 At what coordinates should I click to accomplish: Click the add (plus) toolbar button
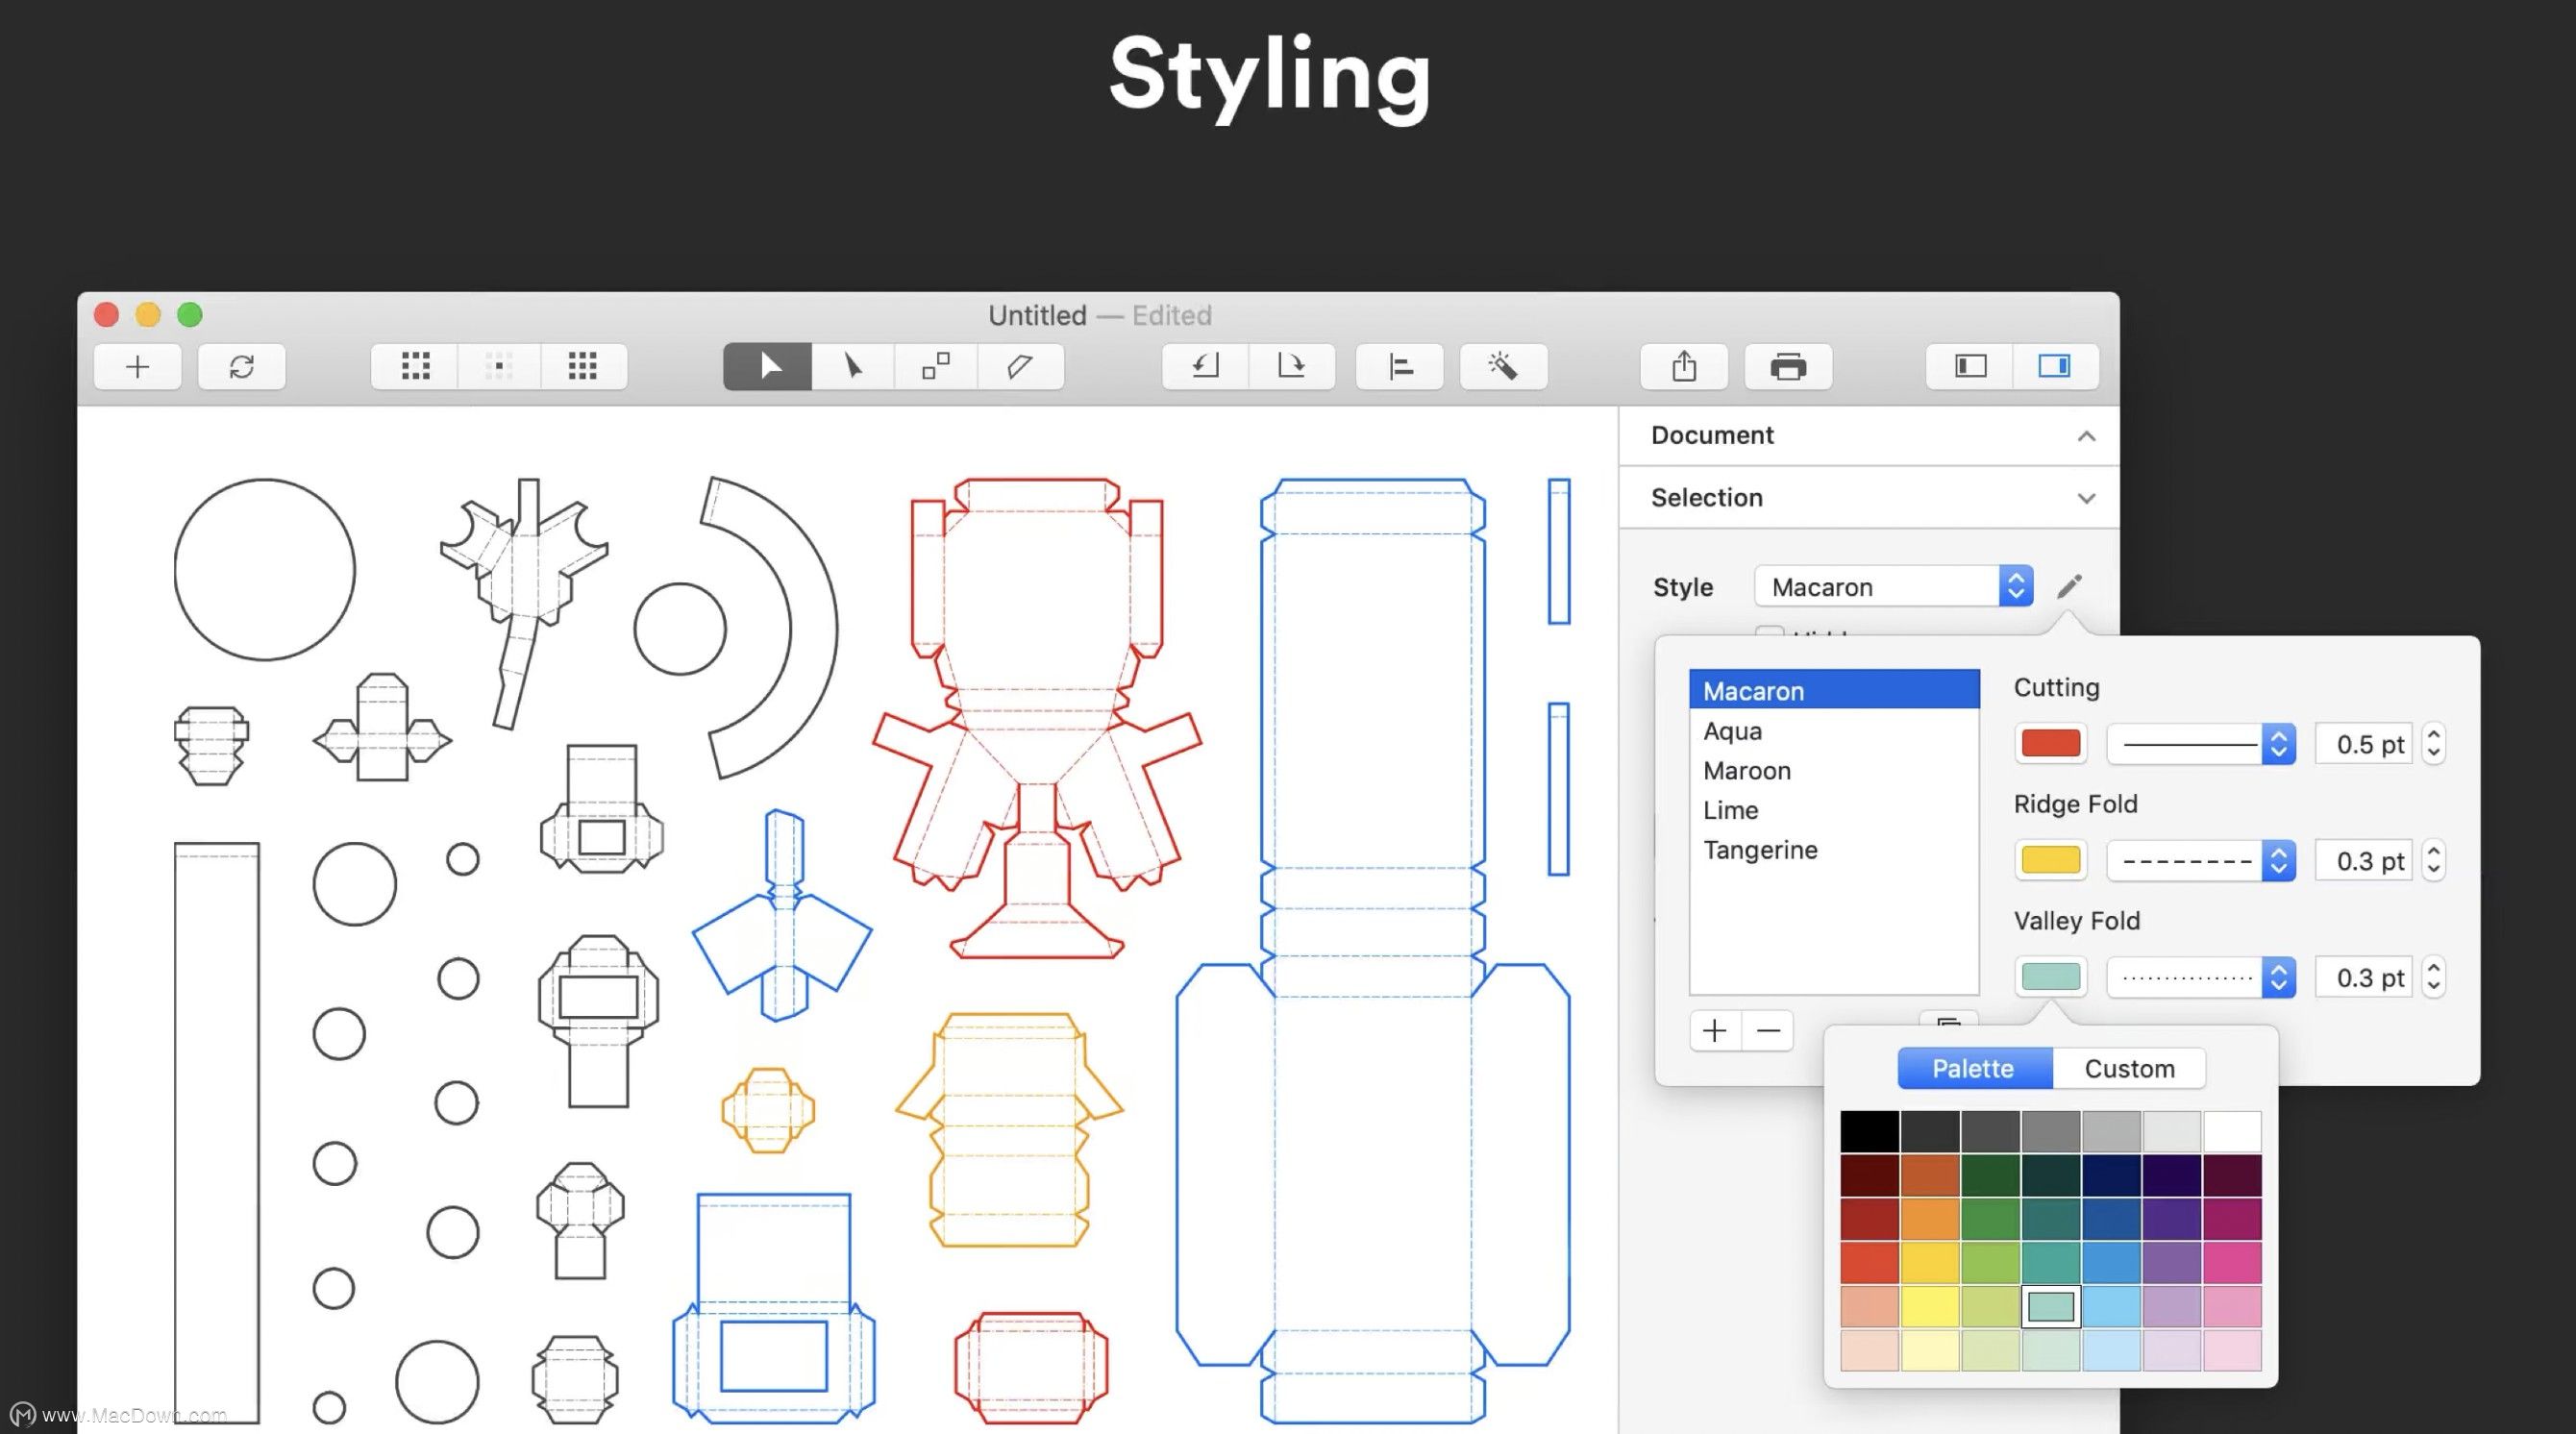tap(137, 367)
